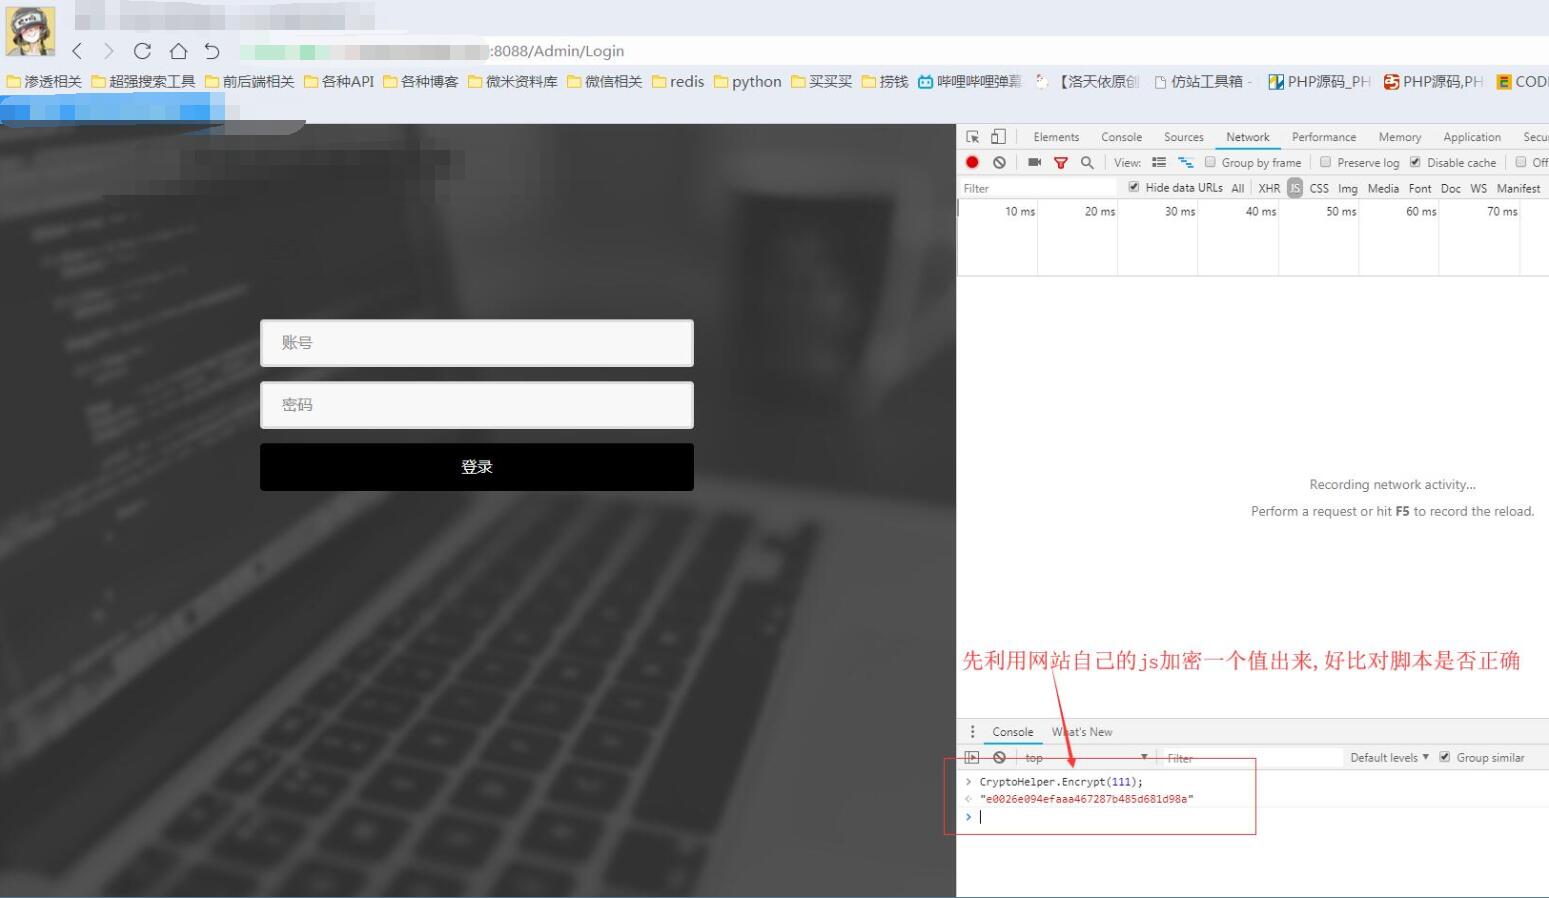Show console sidebar icon

(x=972, y=758)
